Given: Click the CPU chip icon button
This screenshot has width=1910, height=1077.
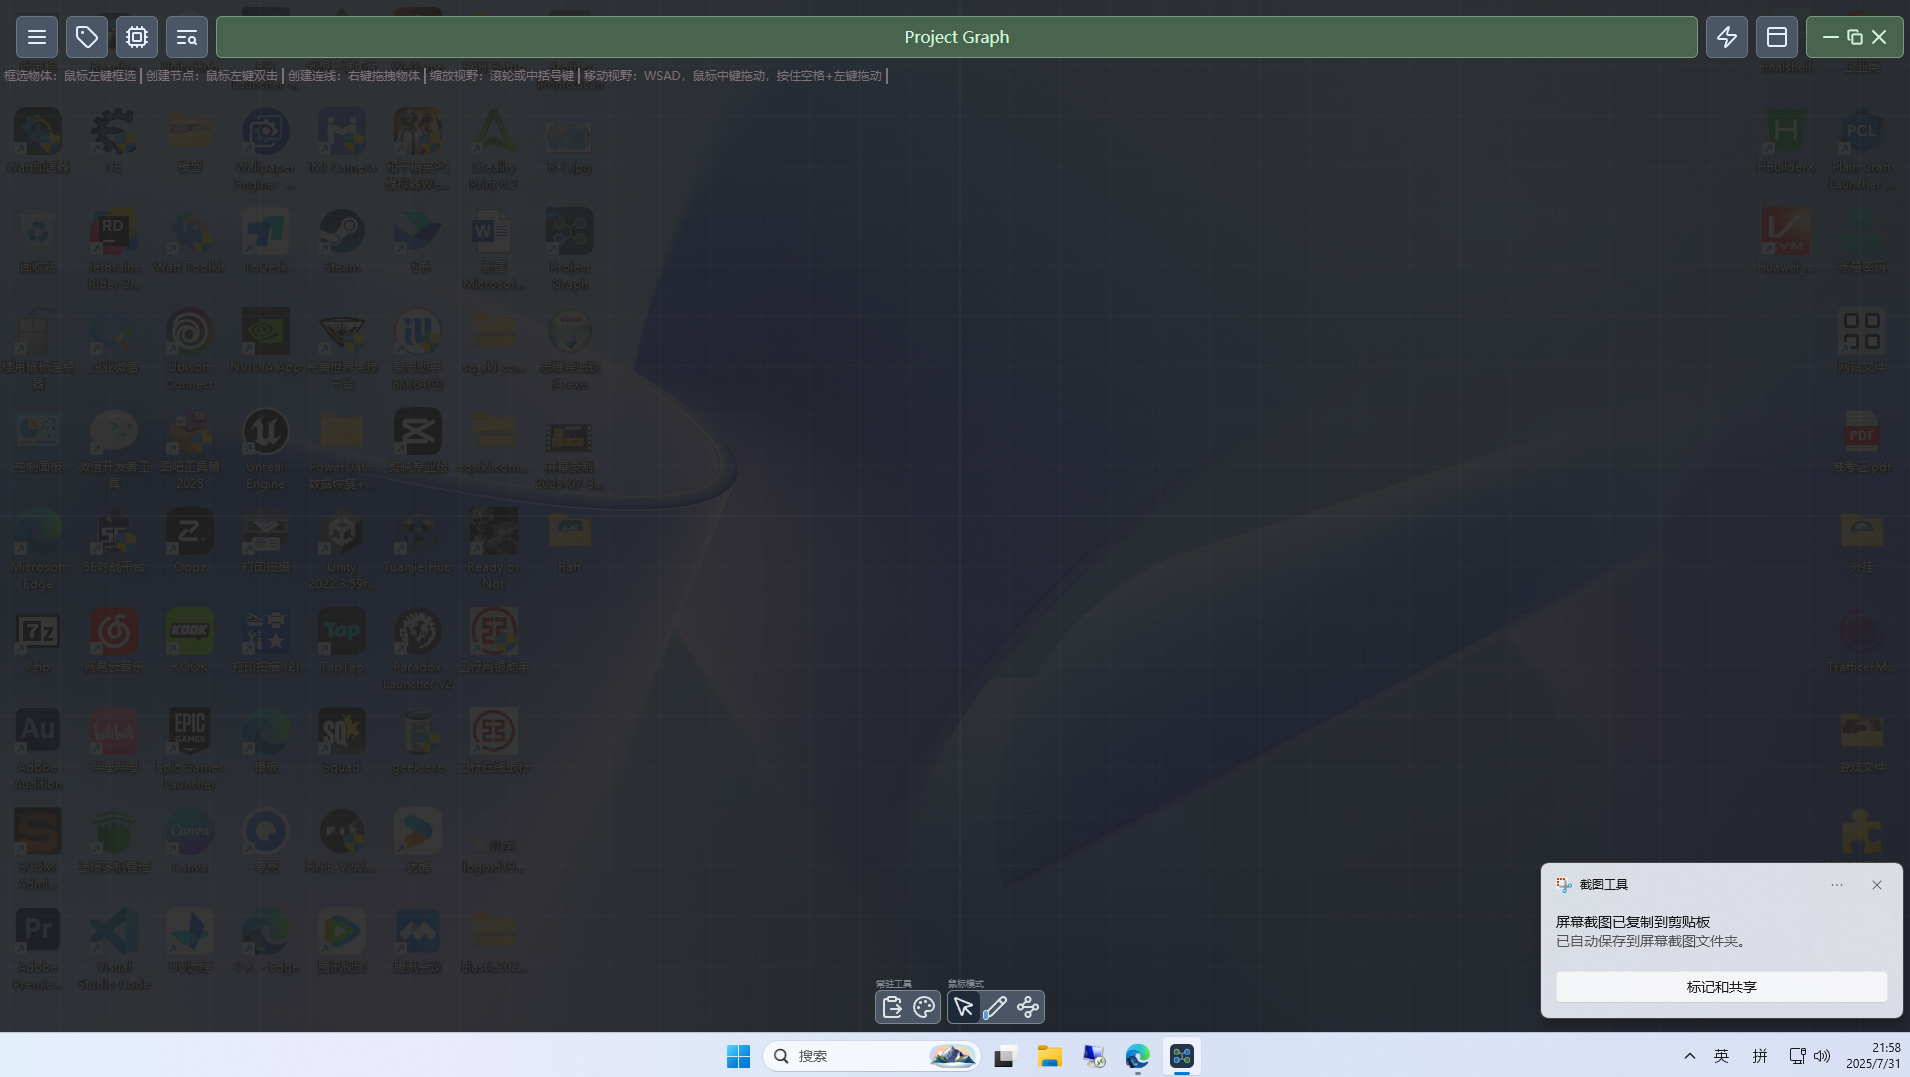Looking at the screenshot, I should (x=137, y=37).
